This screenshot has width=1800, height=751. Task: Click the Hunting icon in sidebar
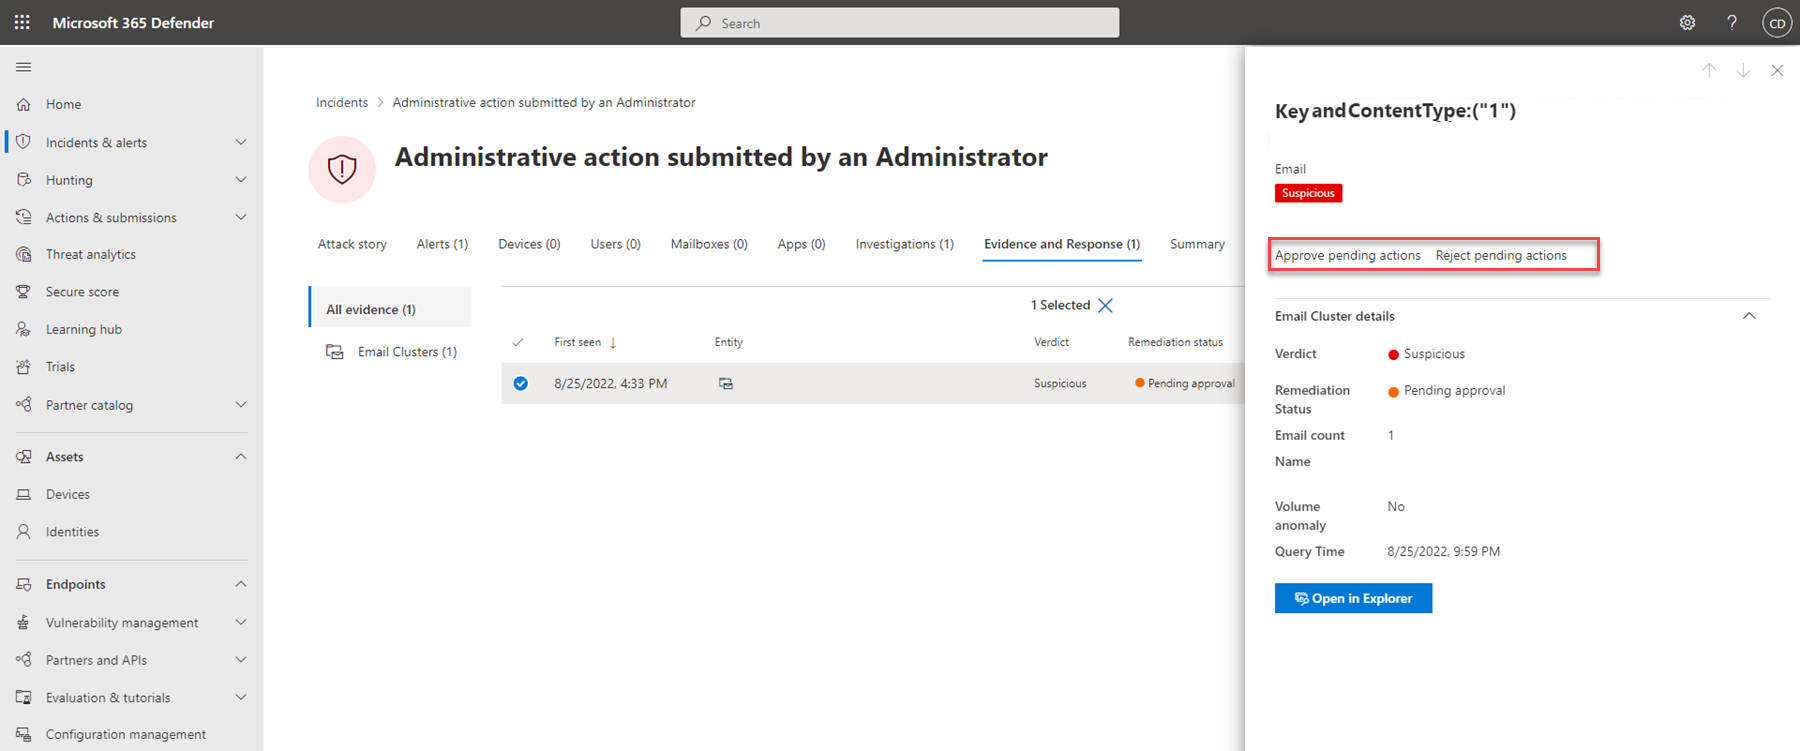point(24,180)
